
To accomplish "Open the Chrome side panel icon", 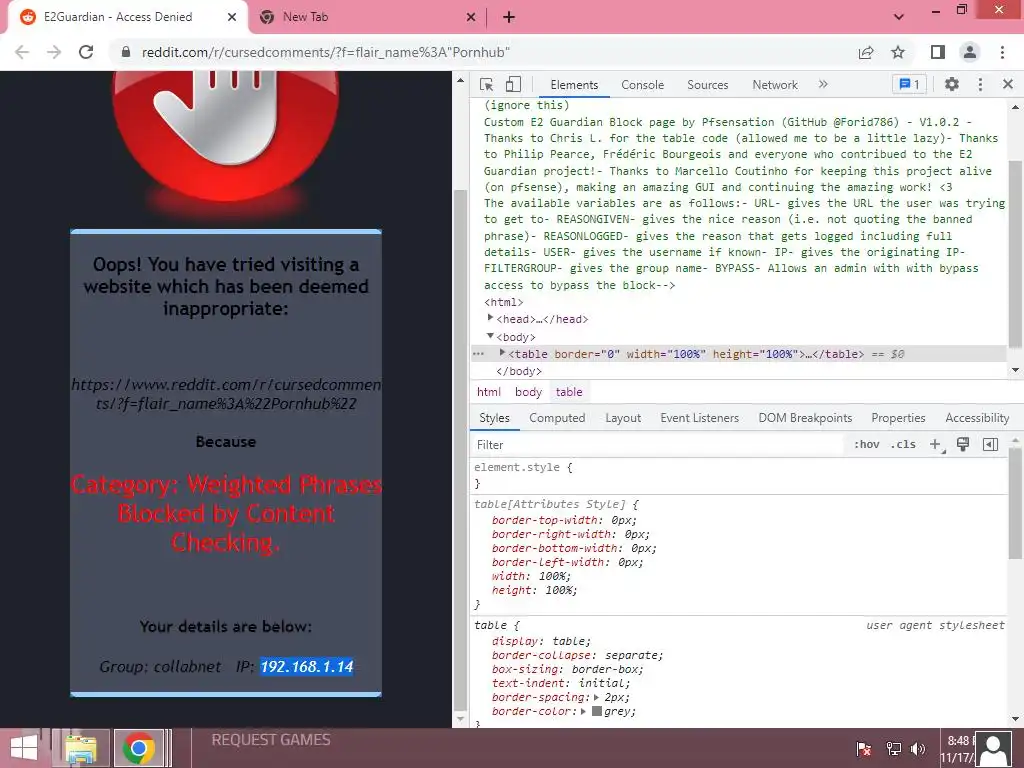I will (x=937, y=52).
